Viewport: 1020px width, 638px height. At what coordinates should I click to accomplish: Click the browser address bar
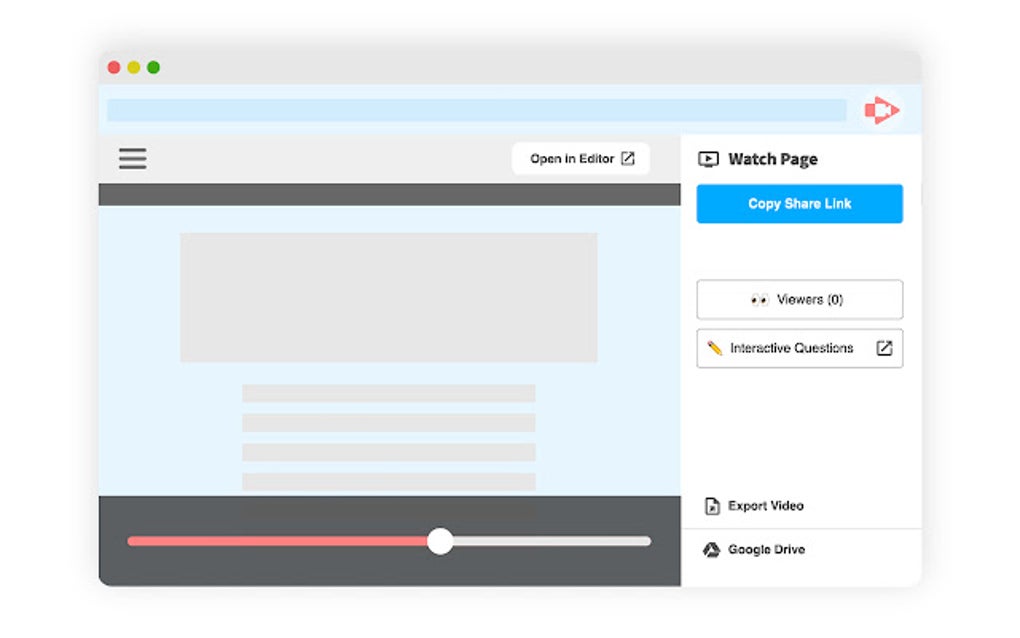click(476, 110)
